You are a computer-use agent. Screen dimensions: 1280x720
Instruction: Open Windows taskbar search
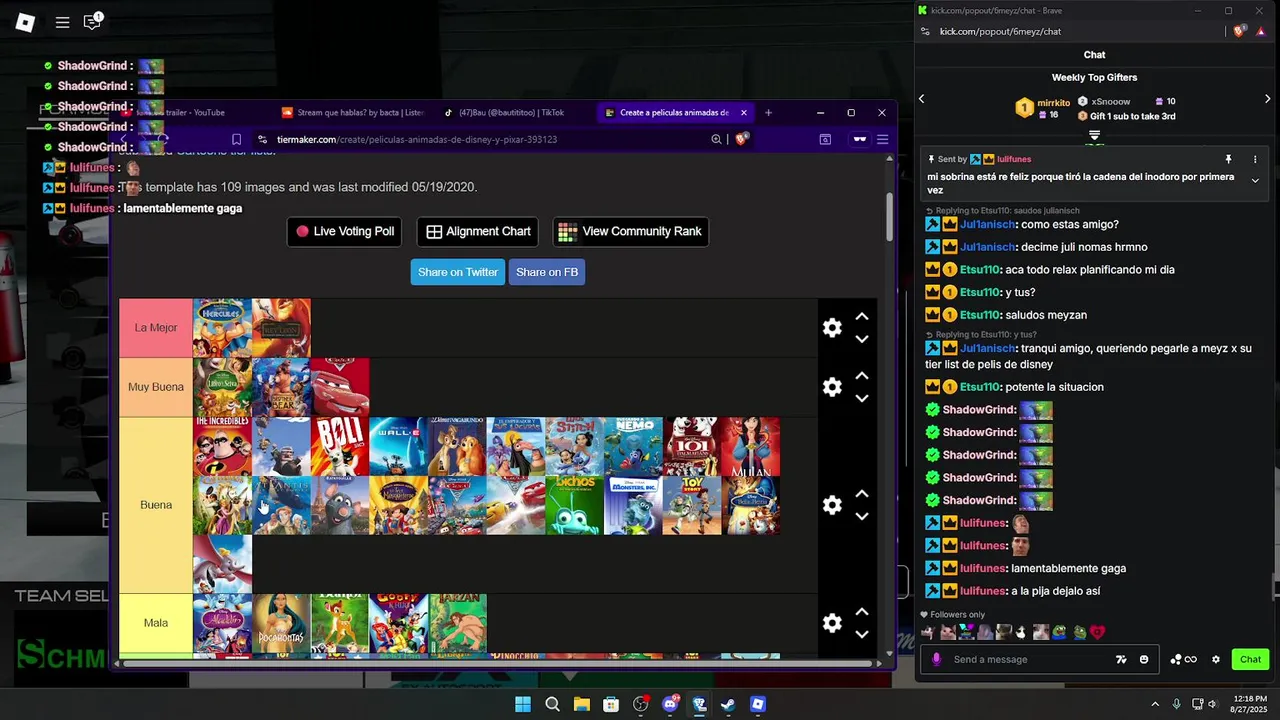(x=552, y=704)
